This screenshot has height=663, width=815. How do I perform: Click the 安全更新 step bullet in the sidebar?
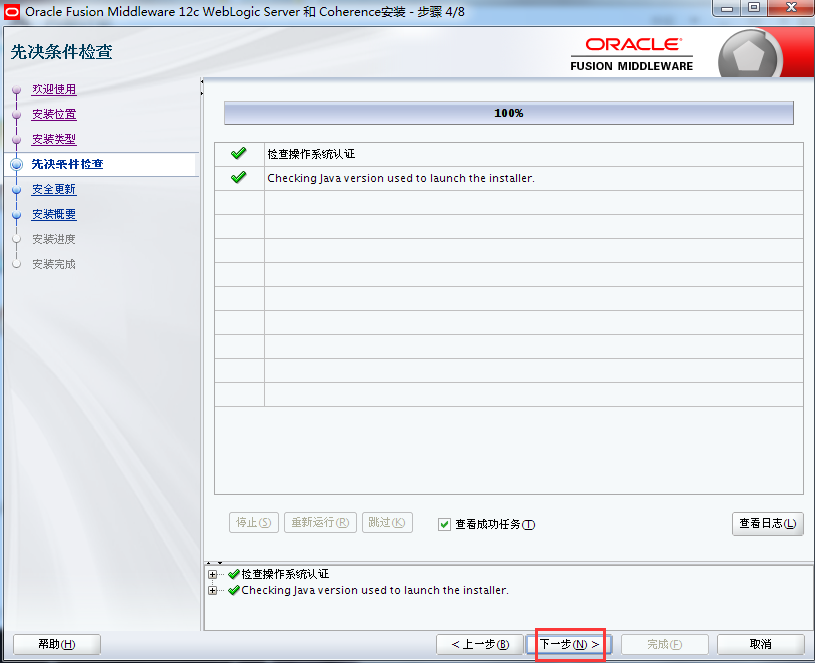coord(17,190)
